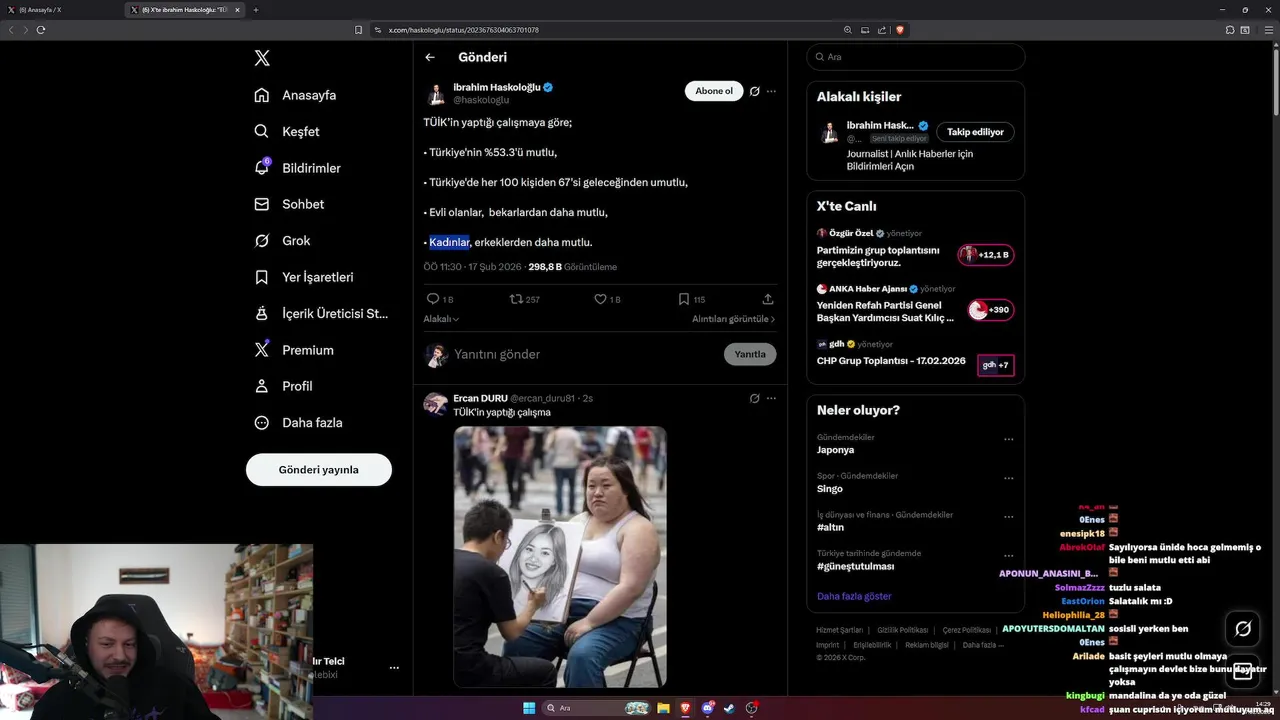
Task: Open Steam from taskbar
Action: point(729,708)
